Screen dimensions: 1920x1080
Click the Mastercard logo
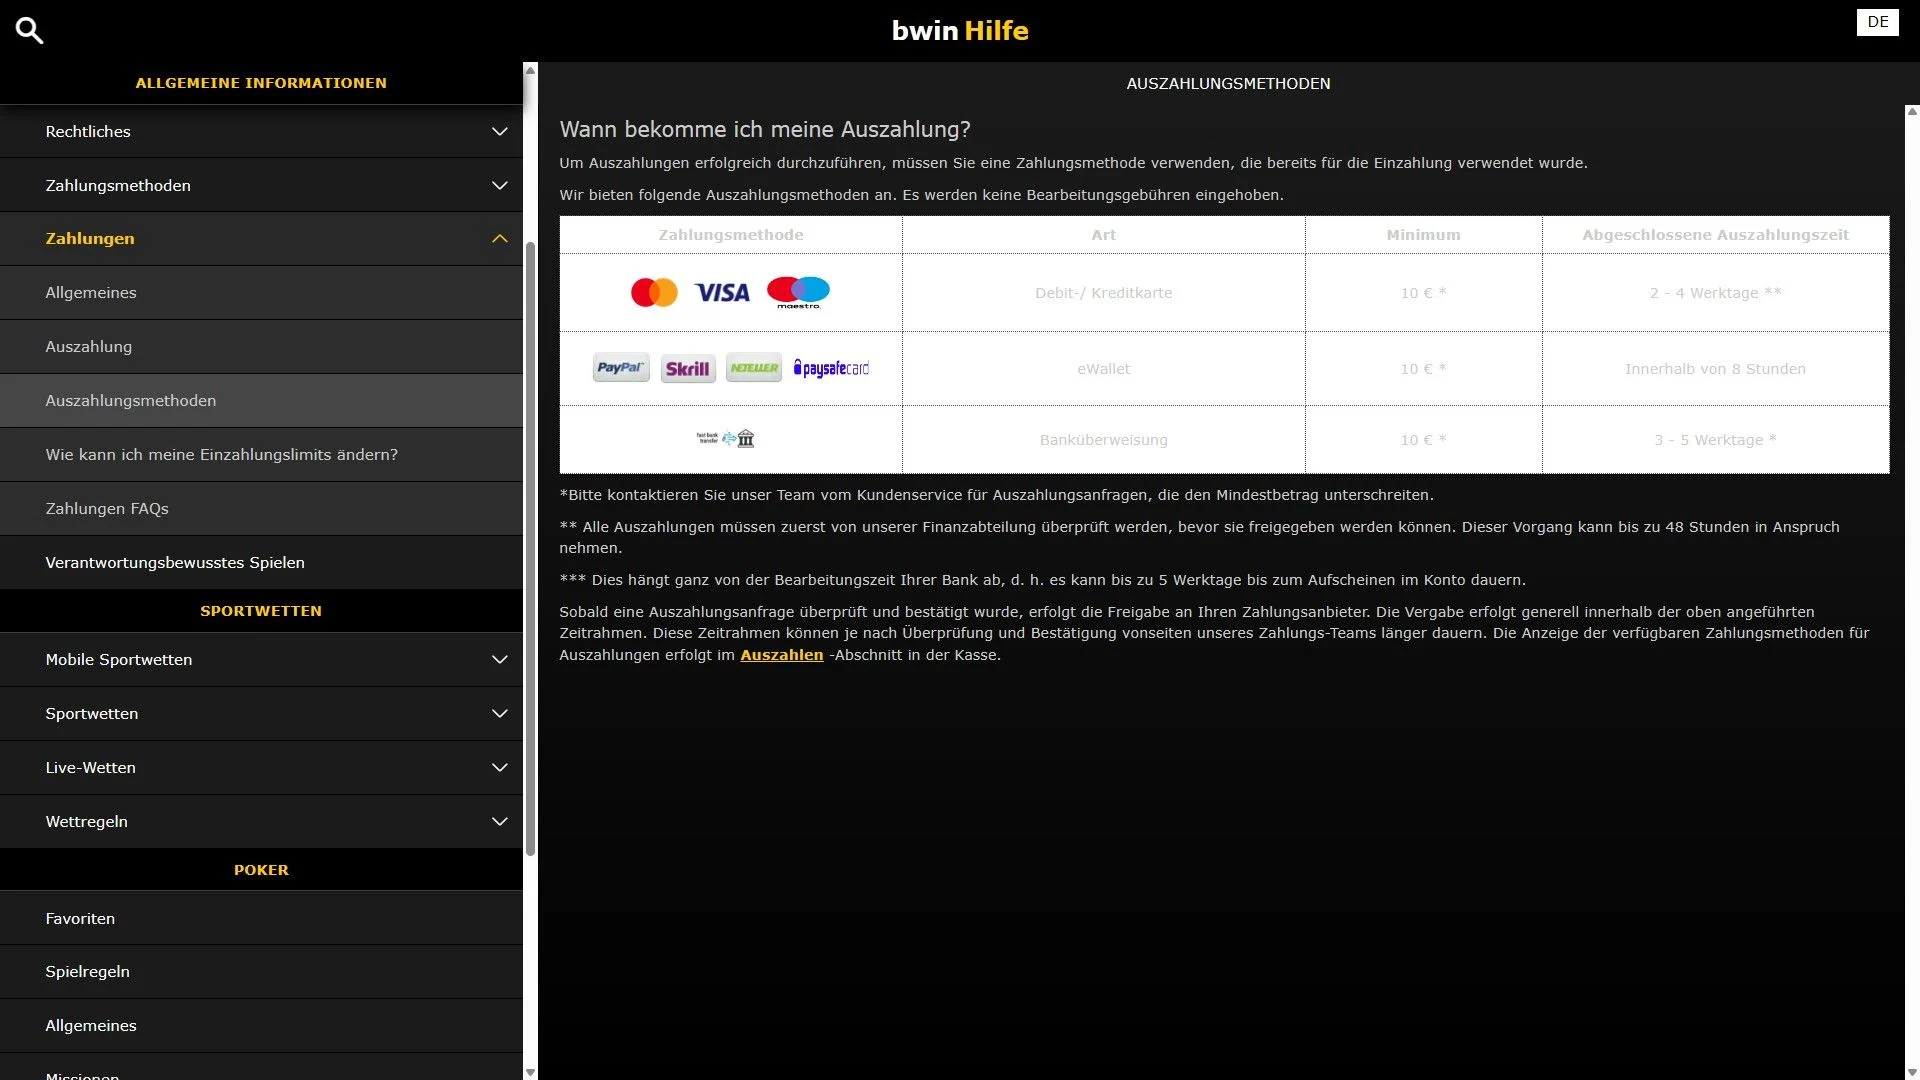coord(654,292)
